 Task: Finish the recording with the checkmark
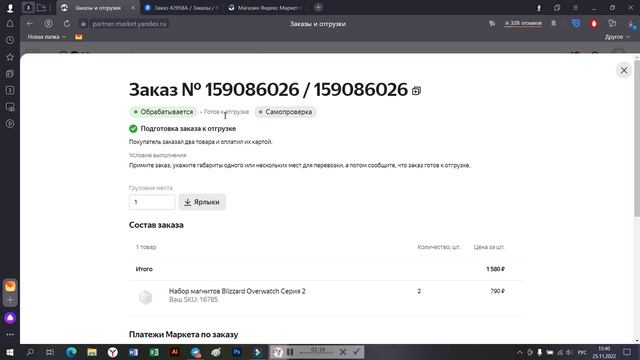356,352
